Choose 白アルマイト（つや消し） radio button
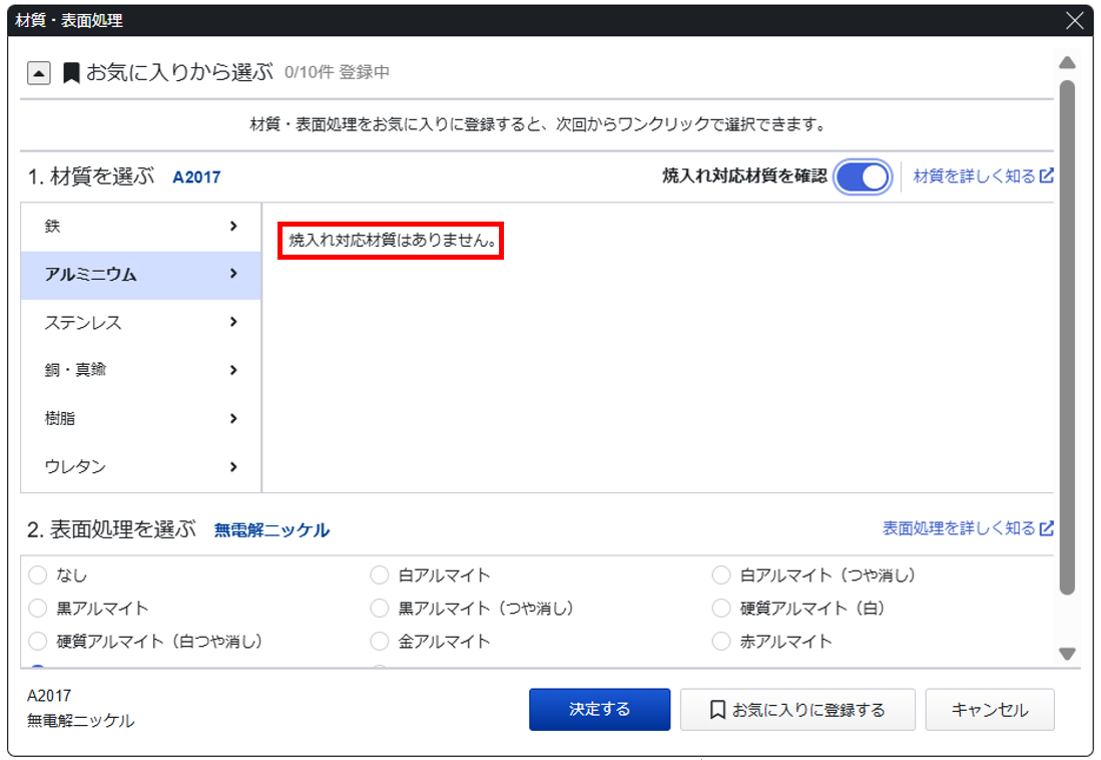 721,575
